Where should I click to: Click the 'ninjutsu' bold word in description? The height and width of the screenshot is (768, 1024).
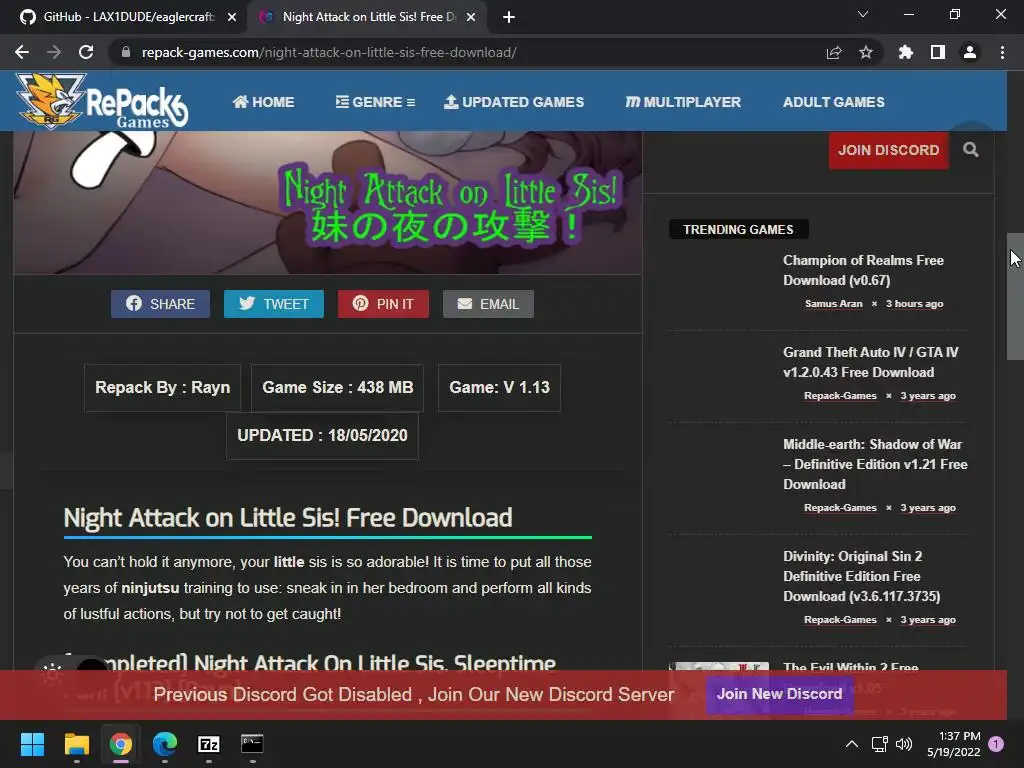(150, 588)
